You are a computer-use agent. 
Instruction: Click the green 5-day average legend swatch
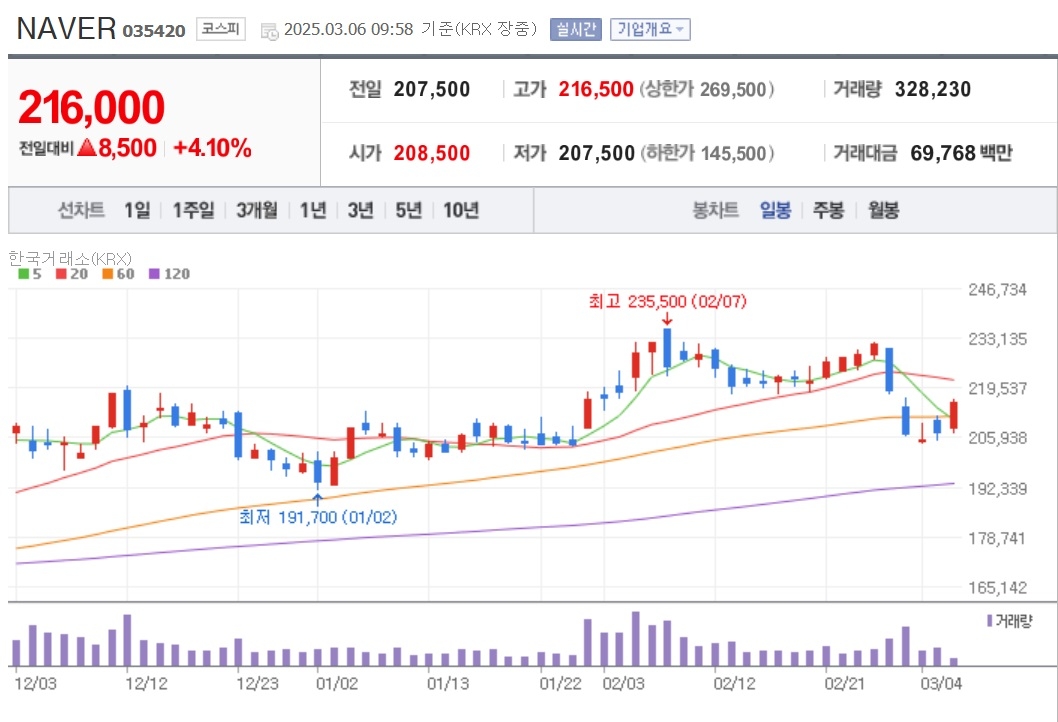pyautogui.click(x=24, y=274)
